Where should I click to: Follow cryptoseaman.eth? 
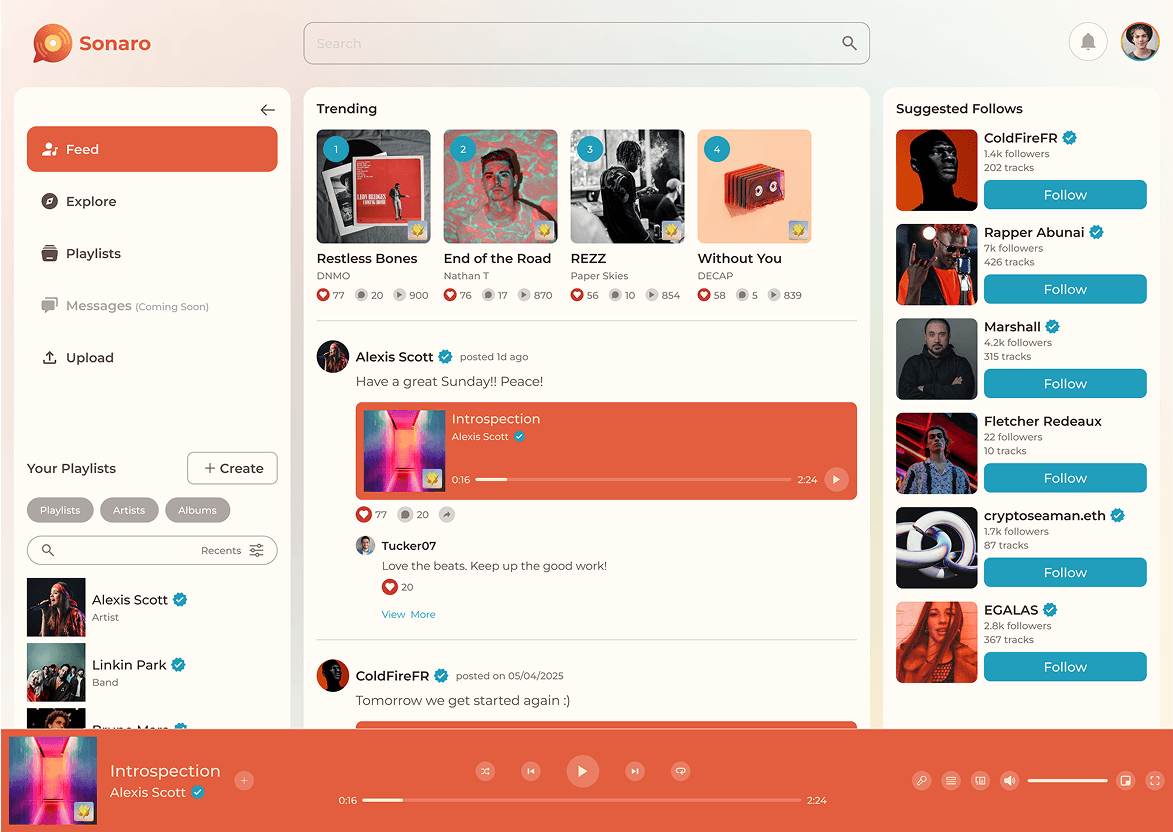tap(1065, 572)
